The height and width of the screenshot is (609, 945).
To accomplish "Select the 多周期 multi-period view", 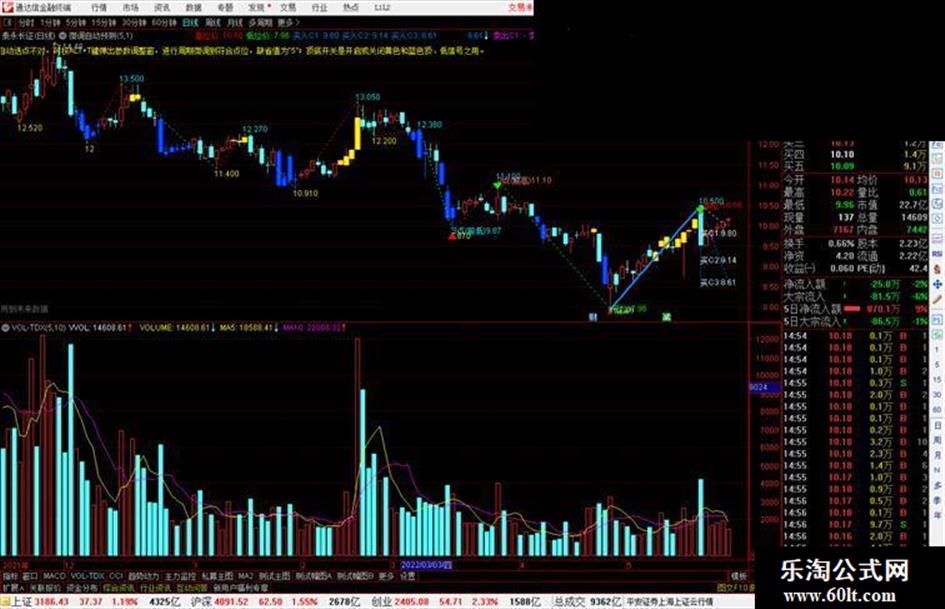I will [260, 23].
